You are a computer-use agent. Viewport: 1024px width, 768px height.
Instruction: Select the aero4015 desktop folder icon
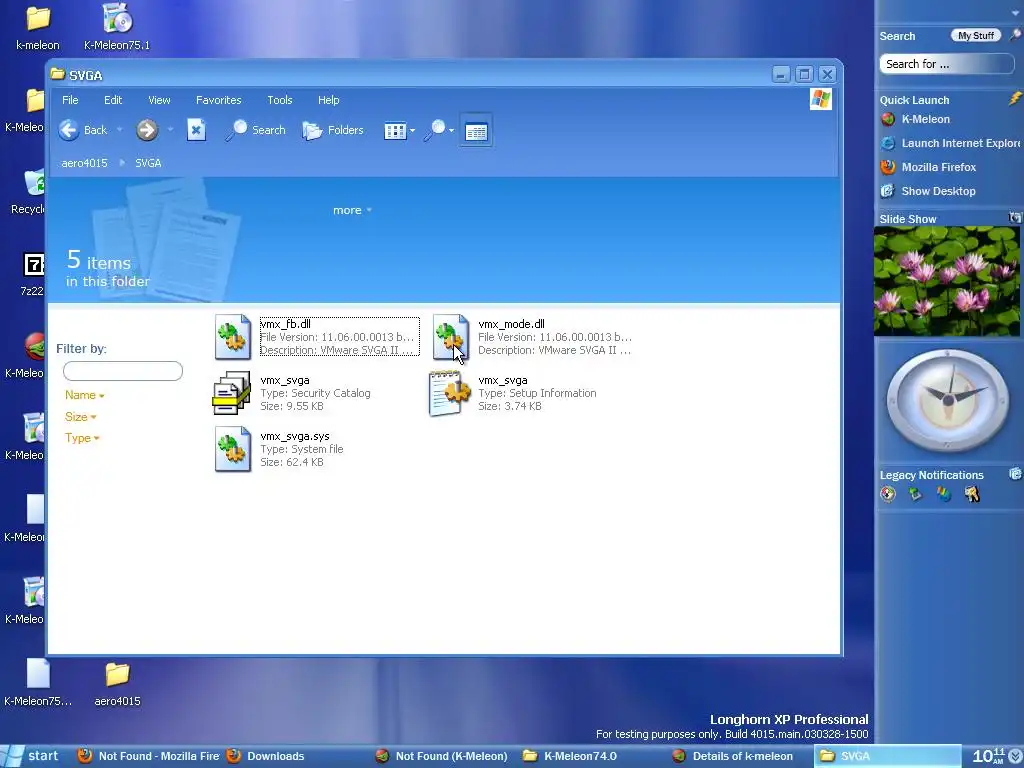click(x=118, y=675)
